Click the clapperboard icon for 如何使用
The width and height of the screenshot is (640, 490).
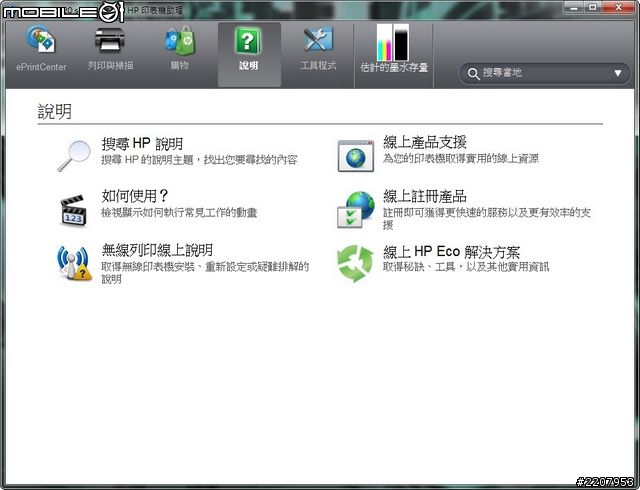click(x=74, y=210)
